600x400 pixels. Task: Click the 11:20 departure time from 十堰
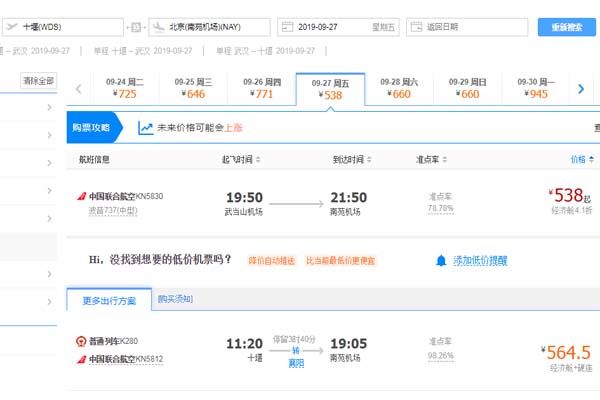244,344
